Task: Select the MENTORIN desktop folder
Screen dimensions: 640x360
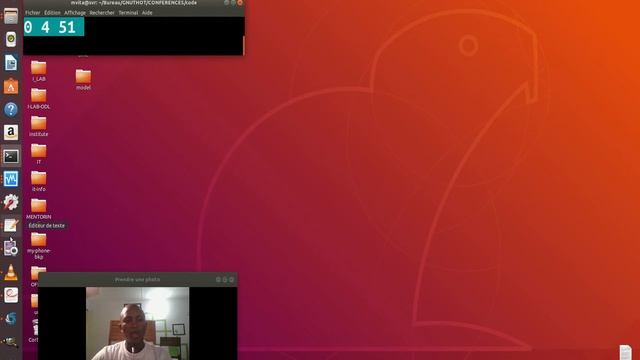Action: click(39, 209)
